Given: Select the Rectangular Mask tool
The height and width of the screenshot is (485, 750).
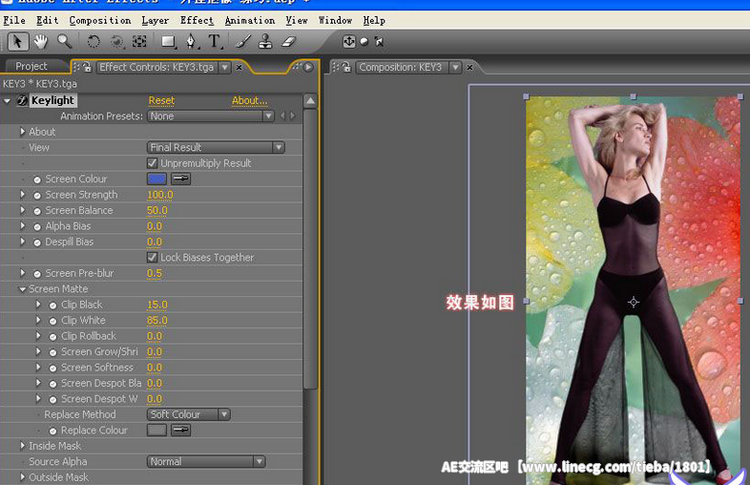Looking at the screenshot, I should (167, 42).
